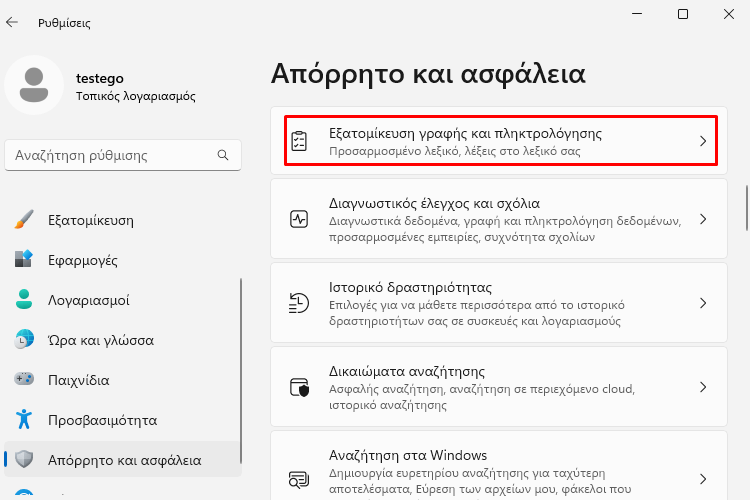Open Διαγνωστικός έλεγχος και σχόλια settings

[499, 219]
